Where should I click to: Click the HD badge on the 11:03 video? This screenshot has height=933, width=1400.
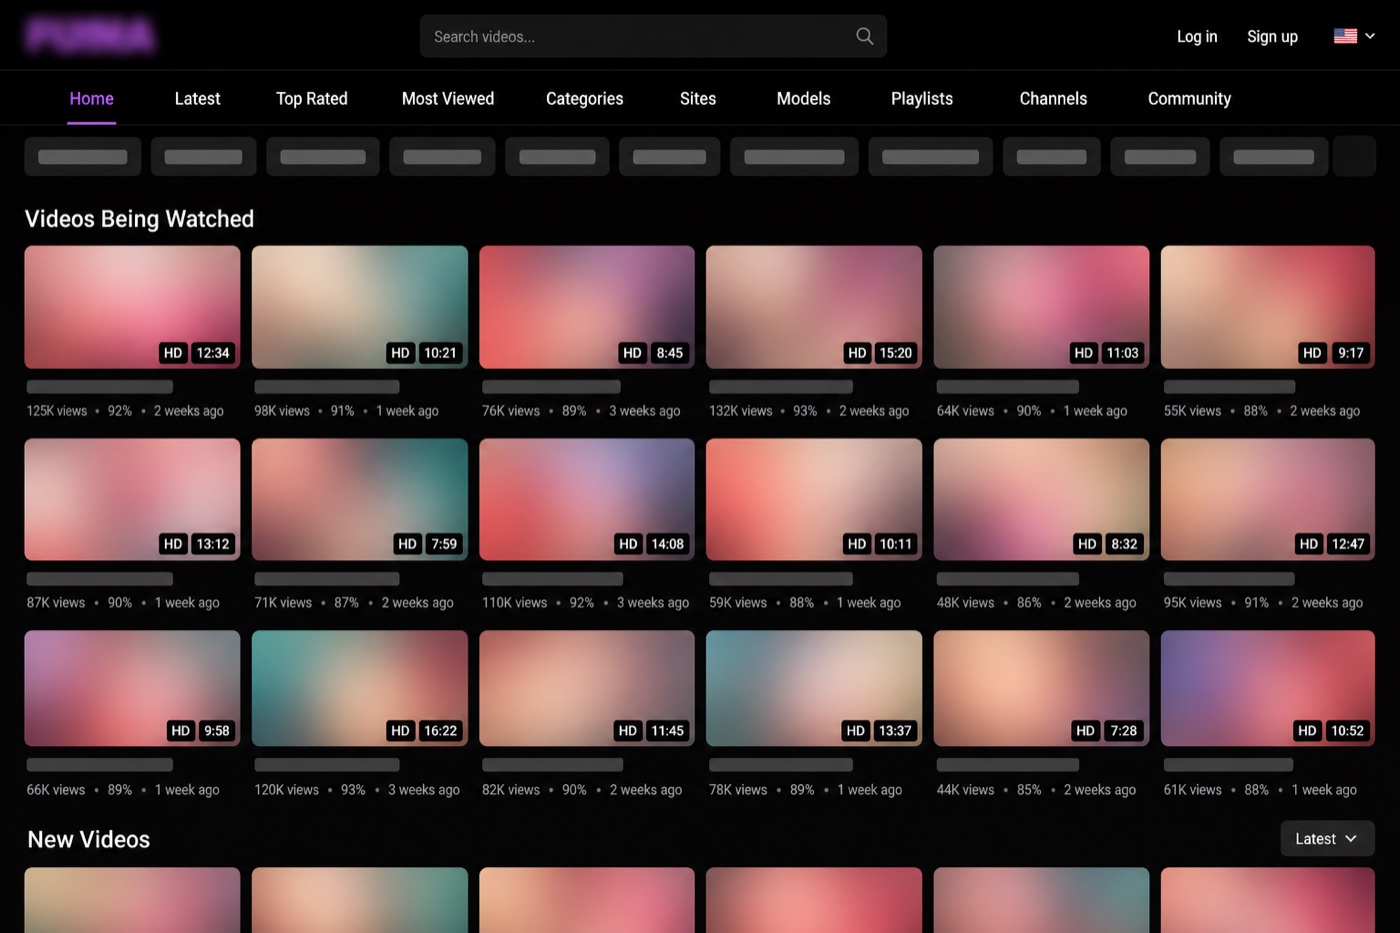pyautogui.click(x=1083, y=353)
